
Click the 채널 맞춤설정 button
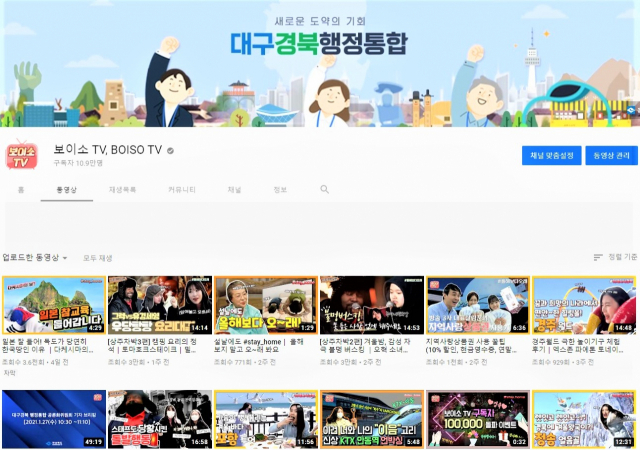click(x=551, y=156)
